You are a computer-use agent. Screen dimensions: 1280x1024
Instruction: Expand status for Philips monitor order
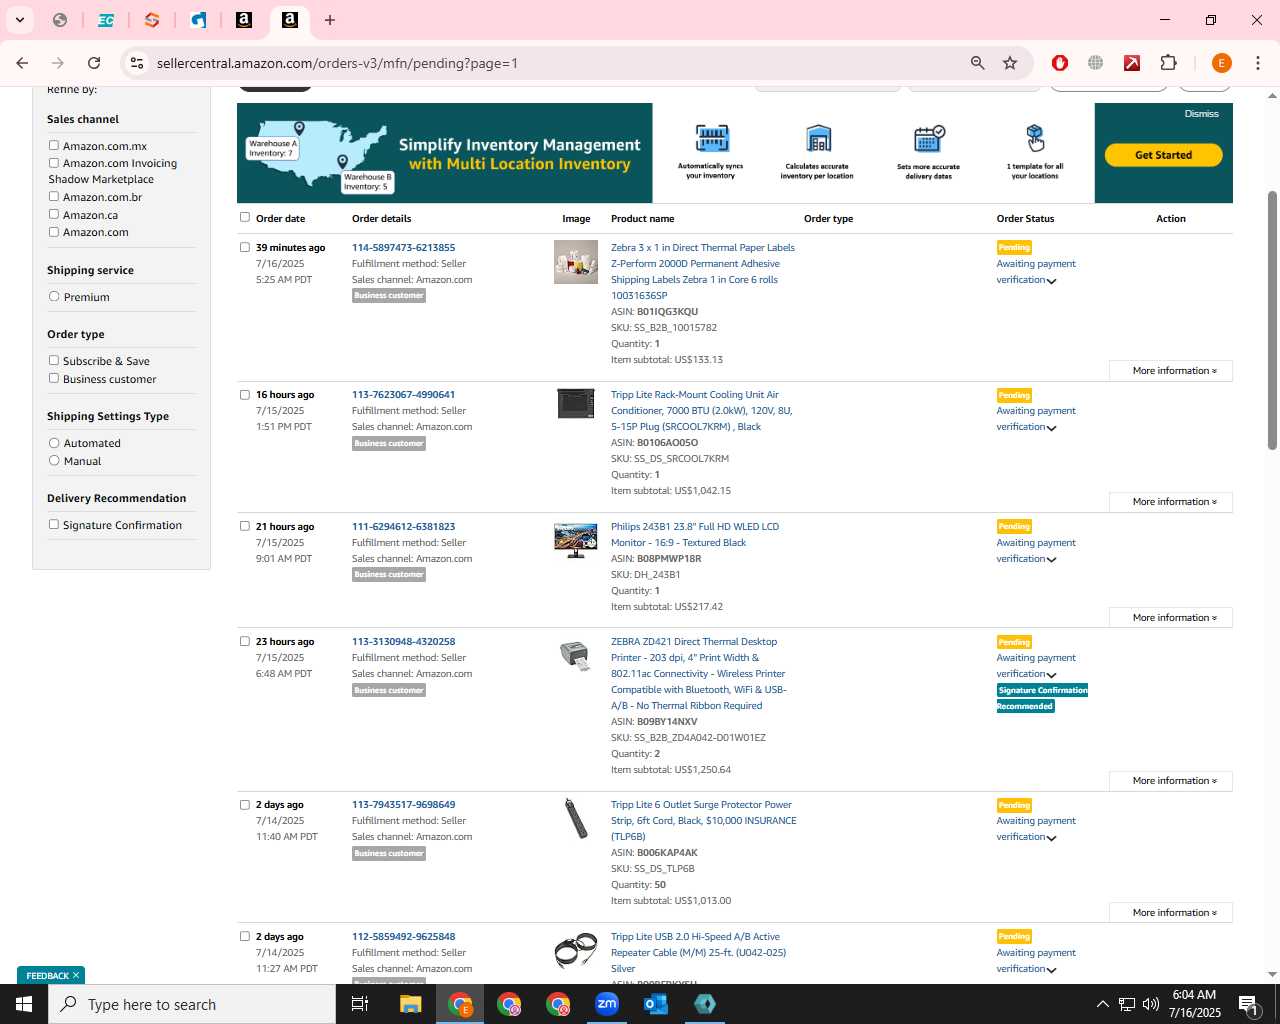[1051, 560]
